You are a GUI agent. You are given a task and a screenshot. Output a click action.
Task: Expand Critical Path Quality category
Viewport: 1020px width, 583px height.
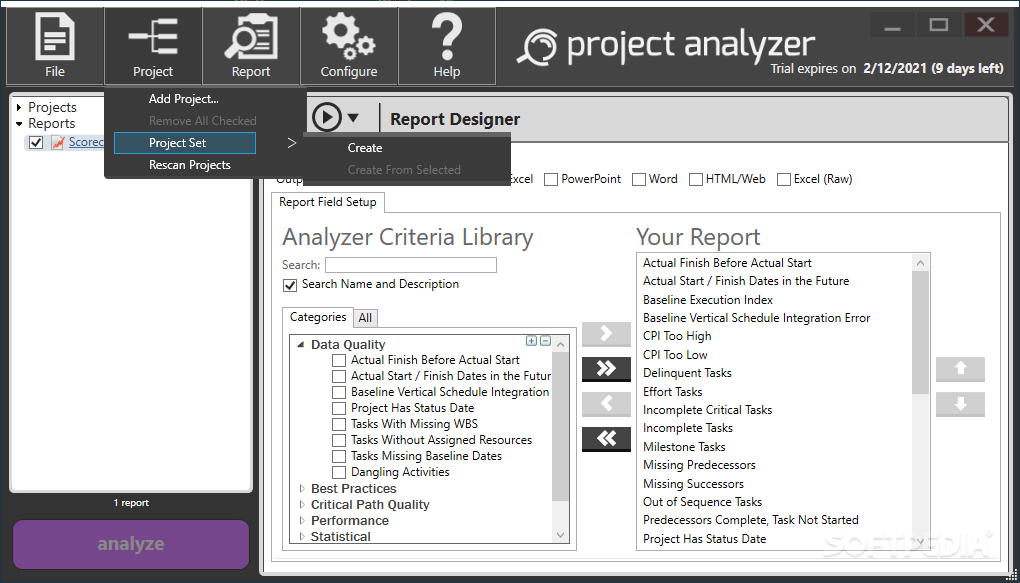pyautogui.click(x=302, y=504)
